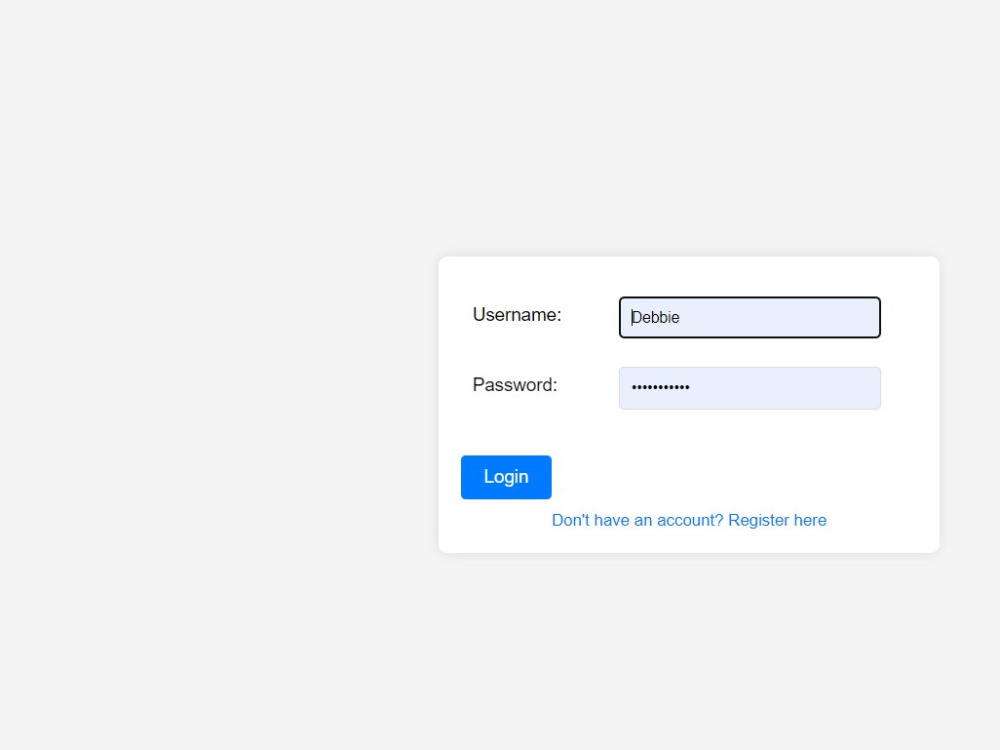1000x750 pixels.
Task: Click the Register here hyperlink text
Action: 777,520
